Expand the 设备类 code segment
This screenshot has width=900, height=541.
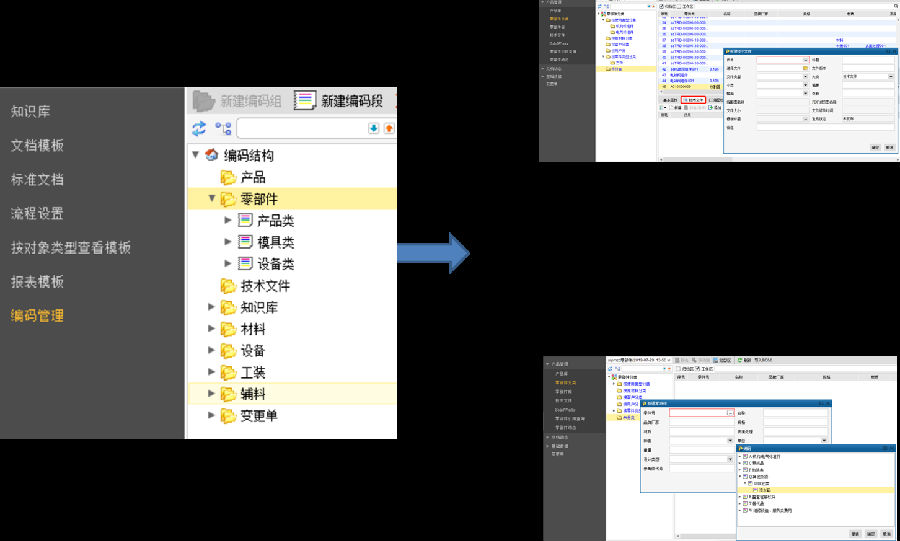pos(227,265)
